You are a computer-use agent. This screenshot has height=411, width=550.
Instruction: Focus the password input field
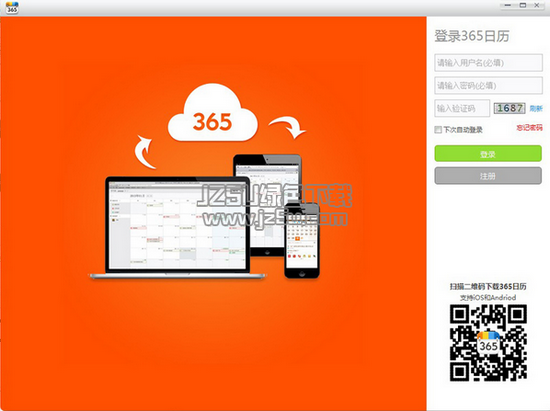(488, 86)
